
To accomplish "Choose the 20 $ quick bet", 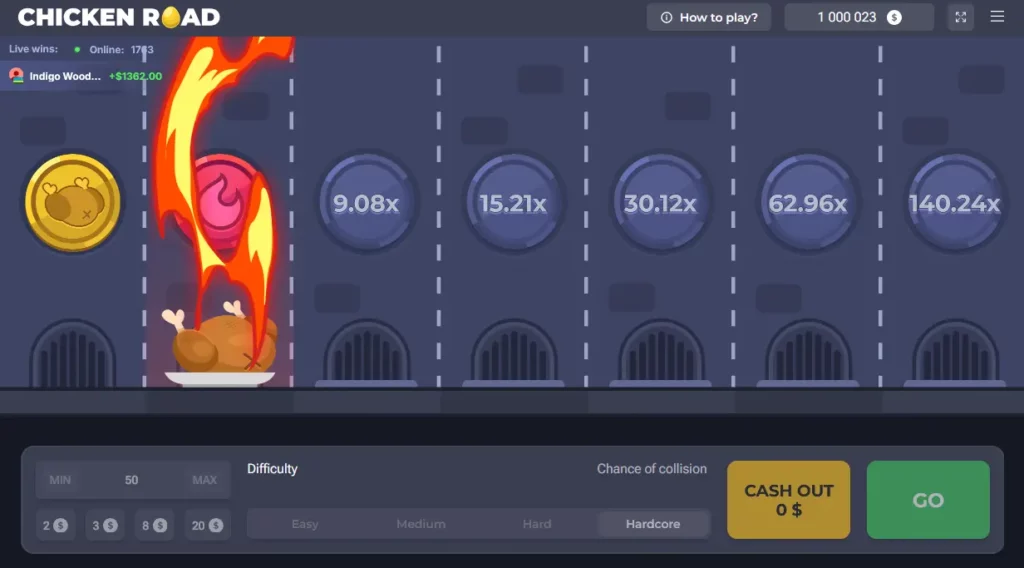I will [206, 525].
